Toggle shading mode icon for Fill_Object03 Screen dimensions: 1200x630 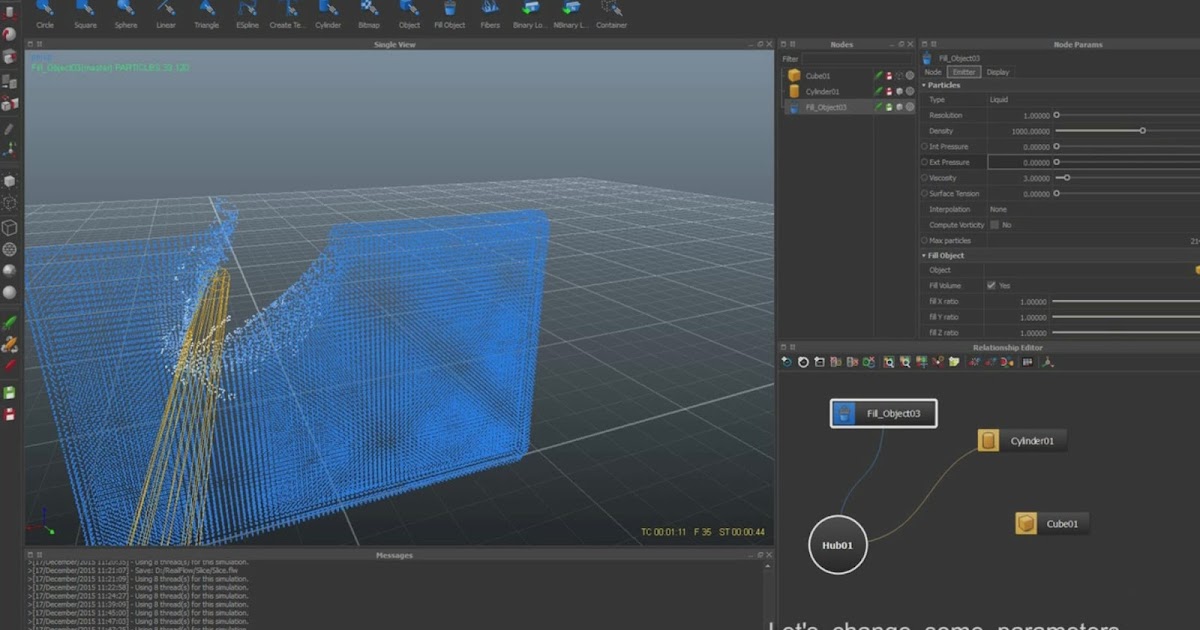tap(899, 107)
